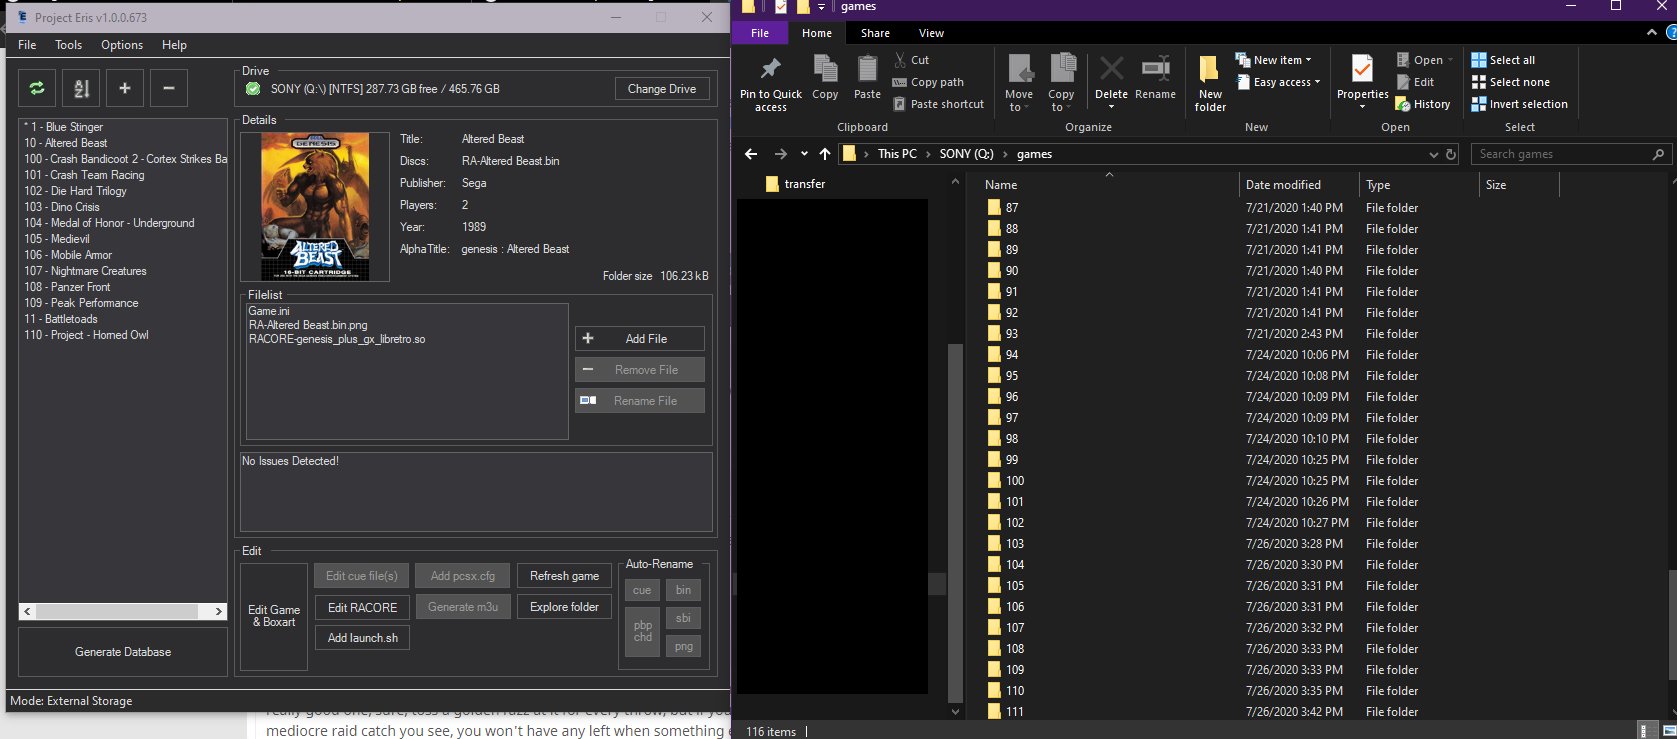This screenshot has height=739, width=1677.
Task: Click the Edit RACORE button
Action: 362,607
